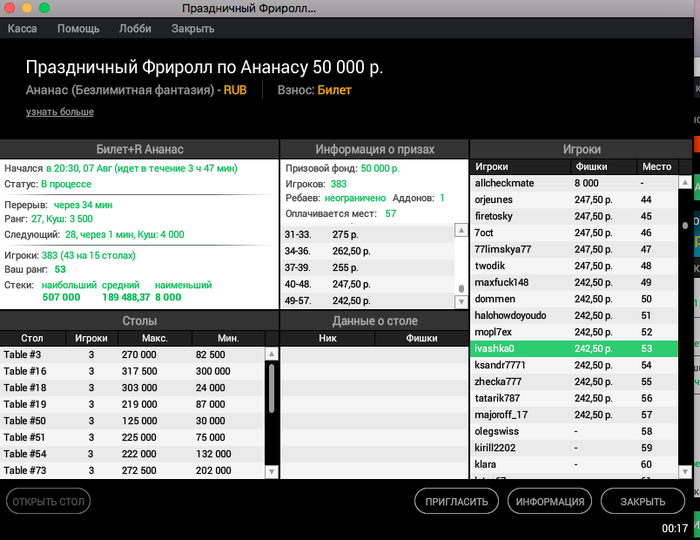
Task: Select player allcheckmate
Action: (x=574, y=183)
